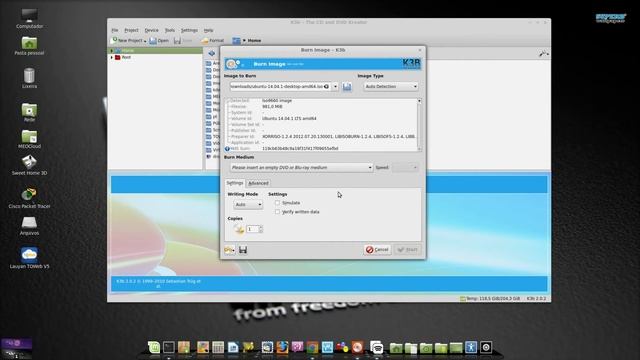Click the image info list scrollbar
This screenshot has width=640, height=360.
(x=419, y=124)
